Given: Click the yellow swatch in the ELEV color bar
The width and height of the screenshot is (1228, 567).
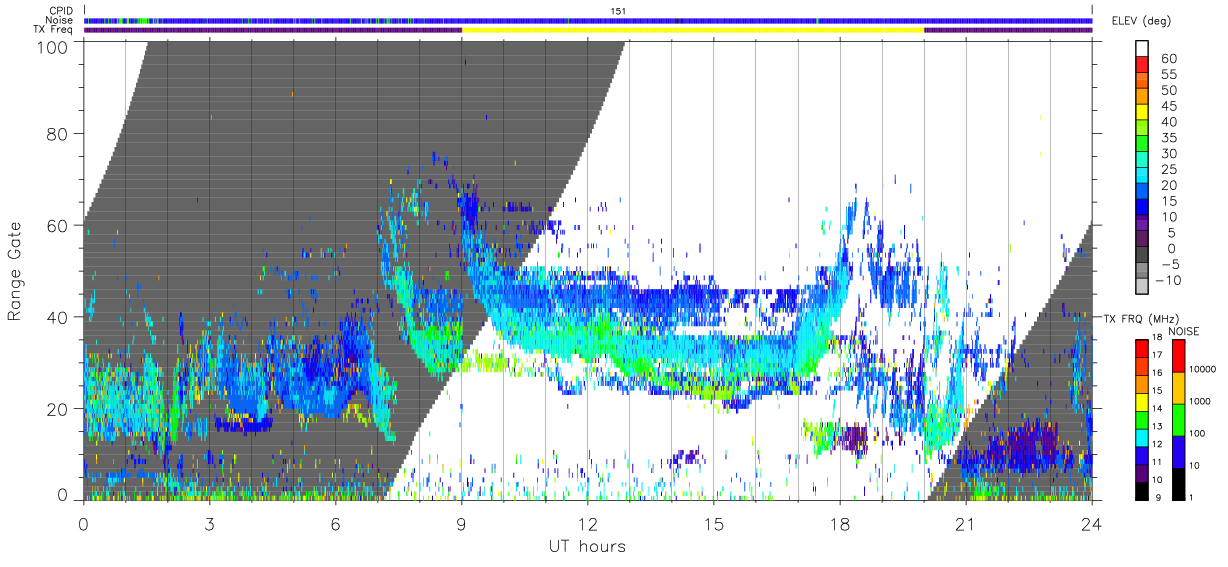Looking at the screenshot, I should [1142, 114].
